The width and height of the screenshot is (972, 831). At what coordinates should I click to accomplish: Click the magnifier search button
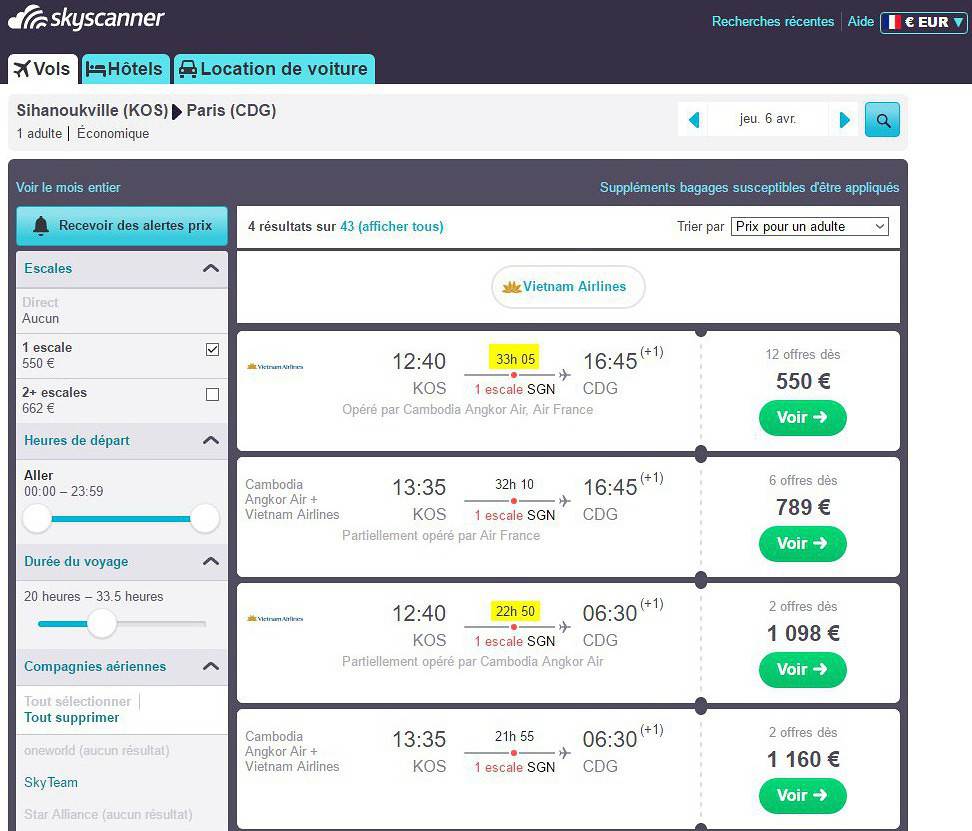(882, 120)
